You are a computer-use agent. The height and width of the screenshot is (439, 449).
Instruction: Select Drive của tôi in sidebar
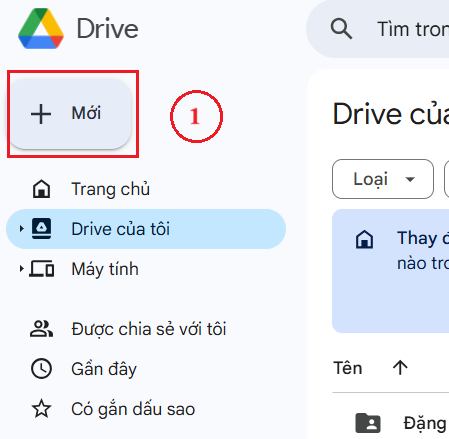(x=146, y=229)
